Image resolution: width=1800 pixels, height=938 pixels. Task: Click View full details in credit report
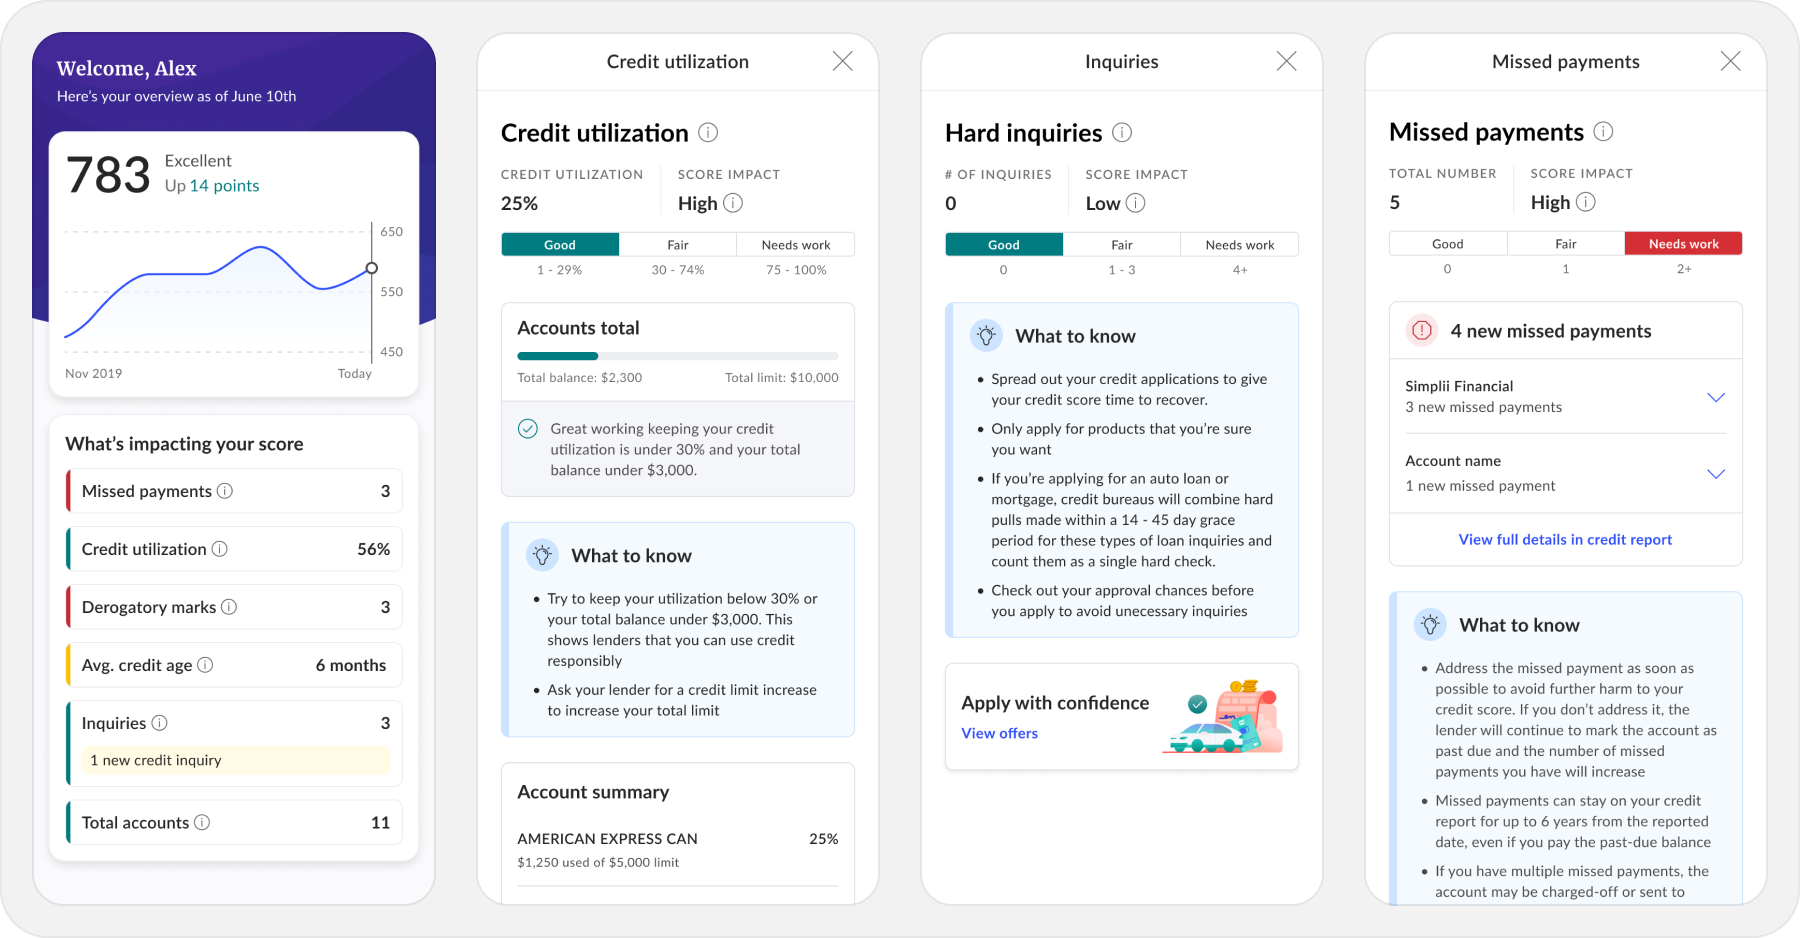tap(1565, 540)
